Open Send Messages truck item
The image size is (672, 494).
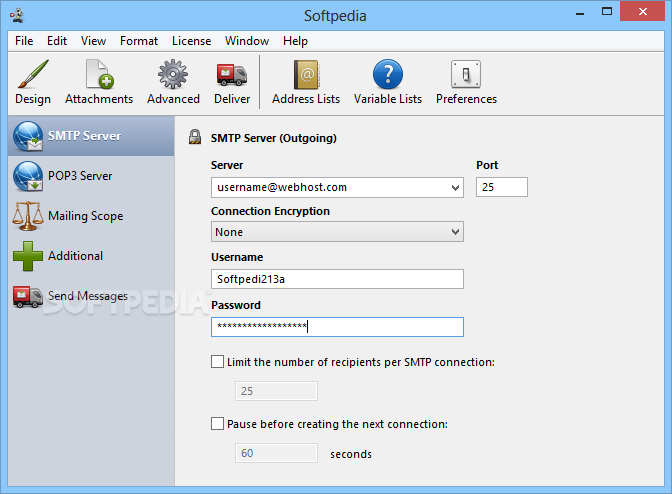point(91,296)
